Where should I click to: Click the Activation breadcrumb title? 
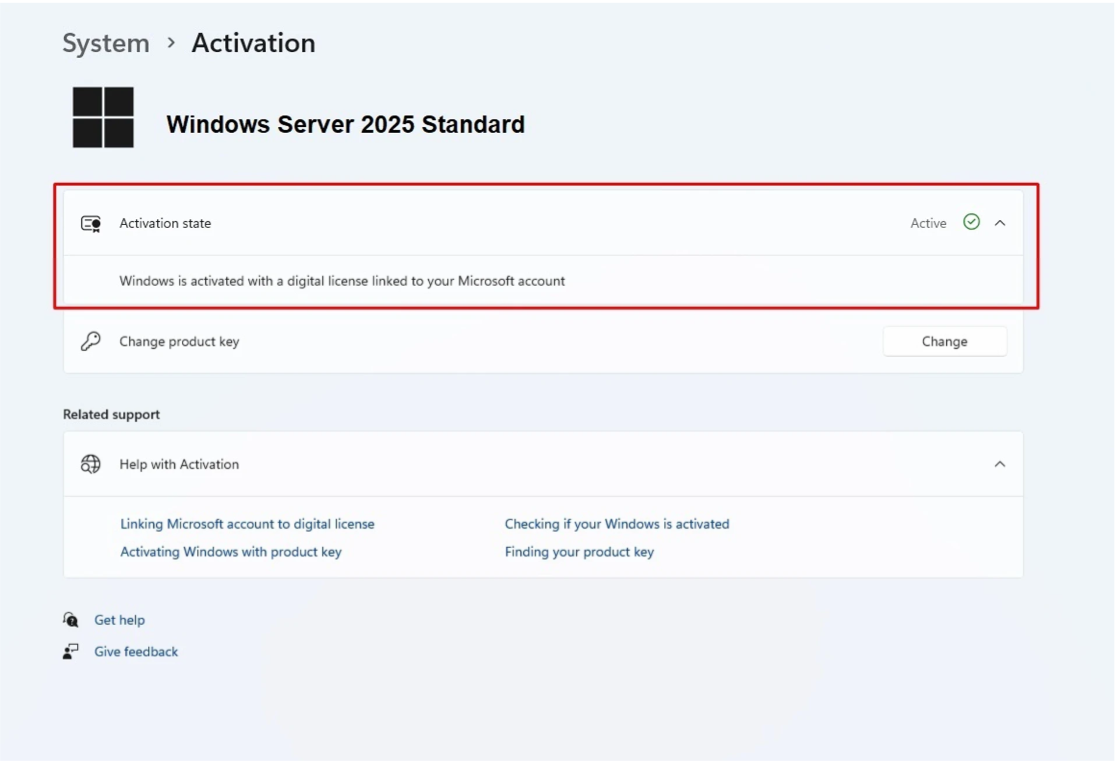click(253, 43)
